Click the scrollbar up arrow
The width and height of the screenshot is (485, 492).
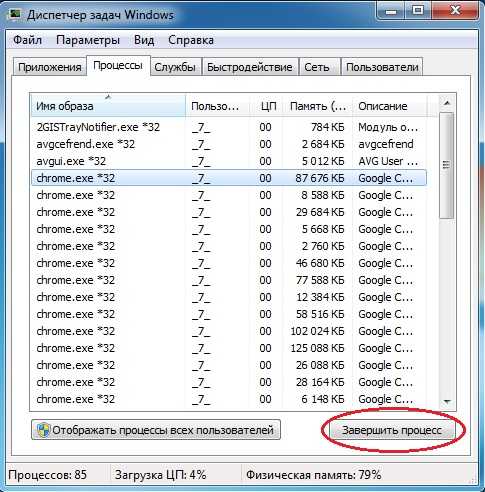click(x=447, y=103)
